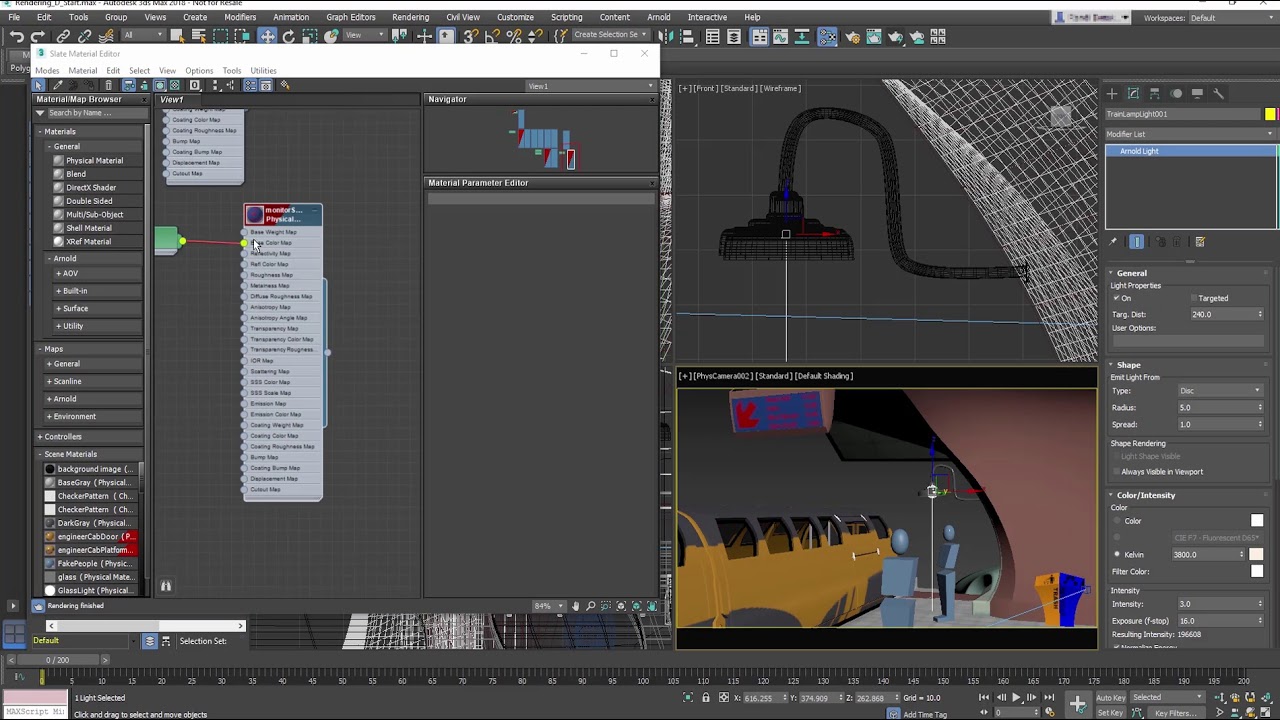Open the Workspaces dropdown
The image size is (1280, 720).
(x=1230, y=18)
